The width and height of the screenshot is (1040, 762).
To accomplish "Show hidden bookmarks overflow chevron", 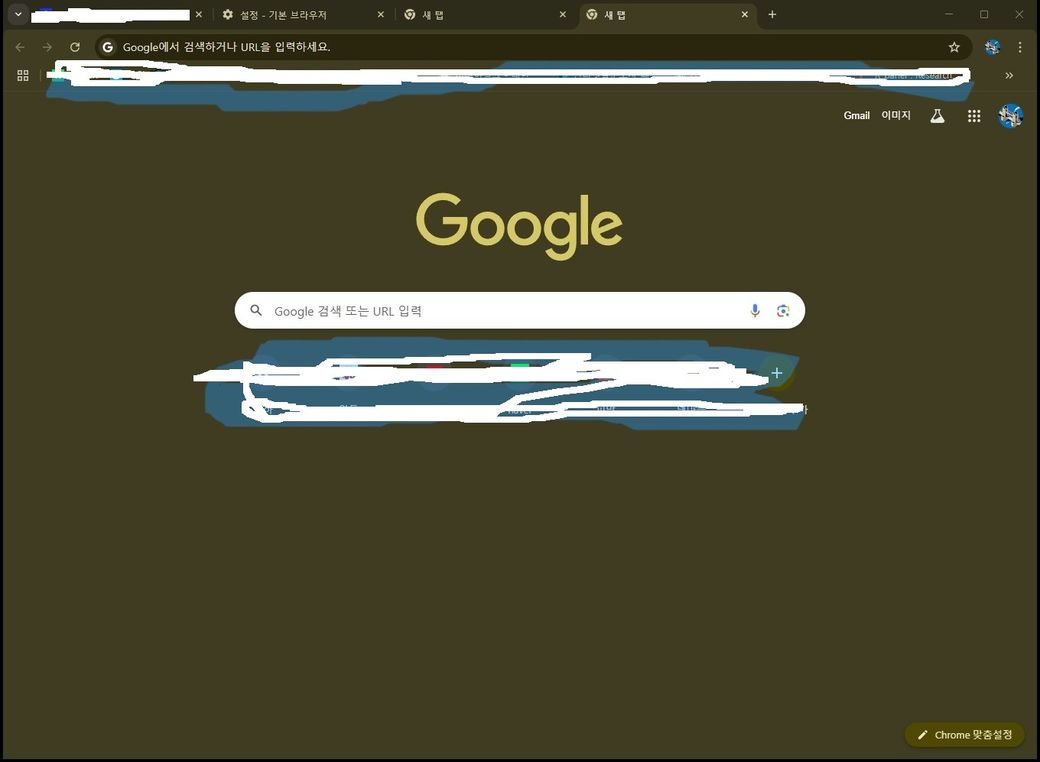I will [x=1009, y=75].
